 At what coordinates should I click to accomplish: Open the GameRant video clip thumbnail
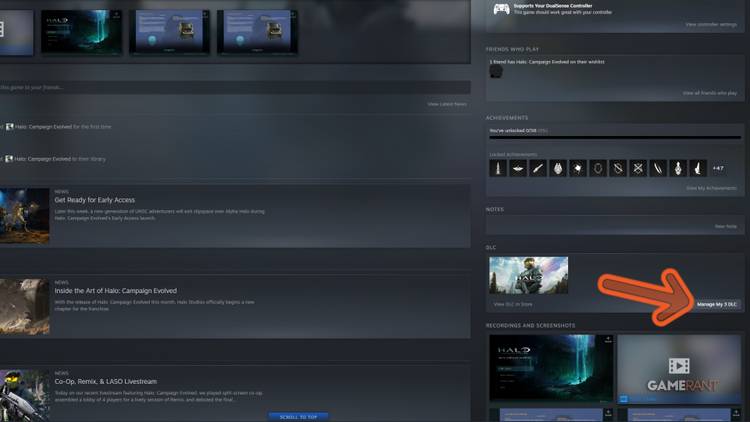679,368
